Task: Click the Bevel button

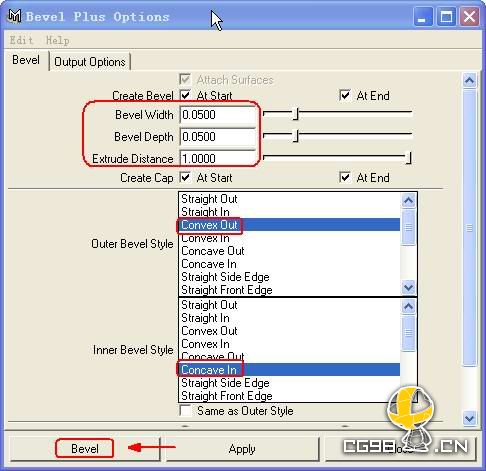Action: tap(85, 449)
